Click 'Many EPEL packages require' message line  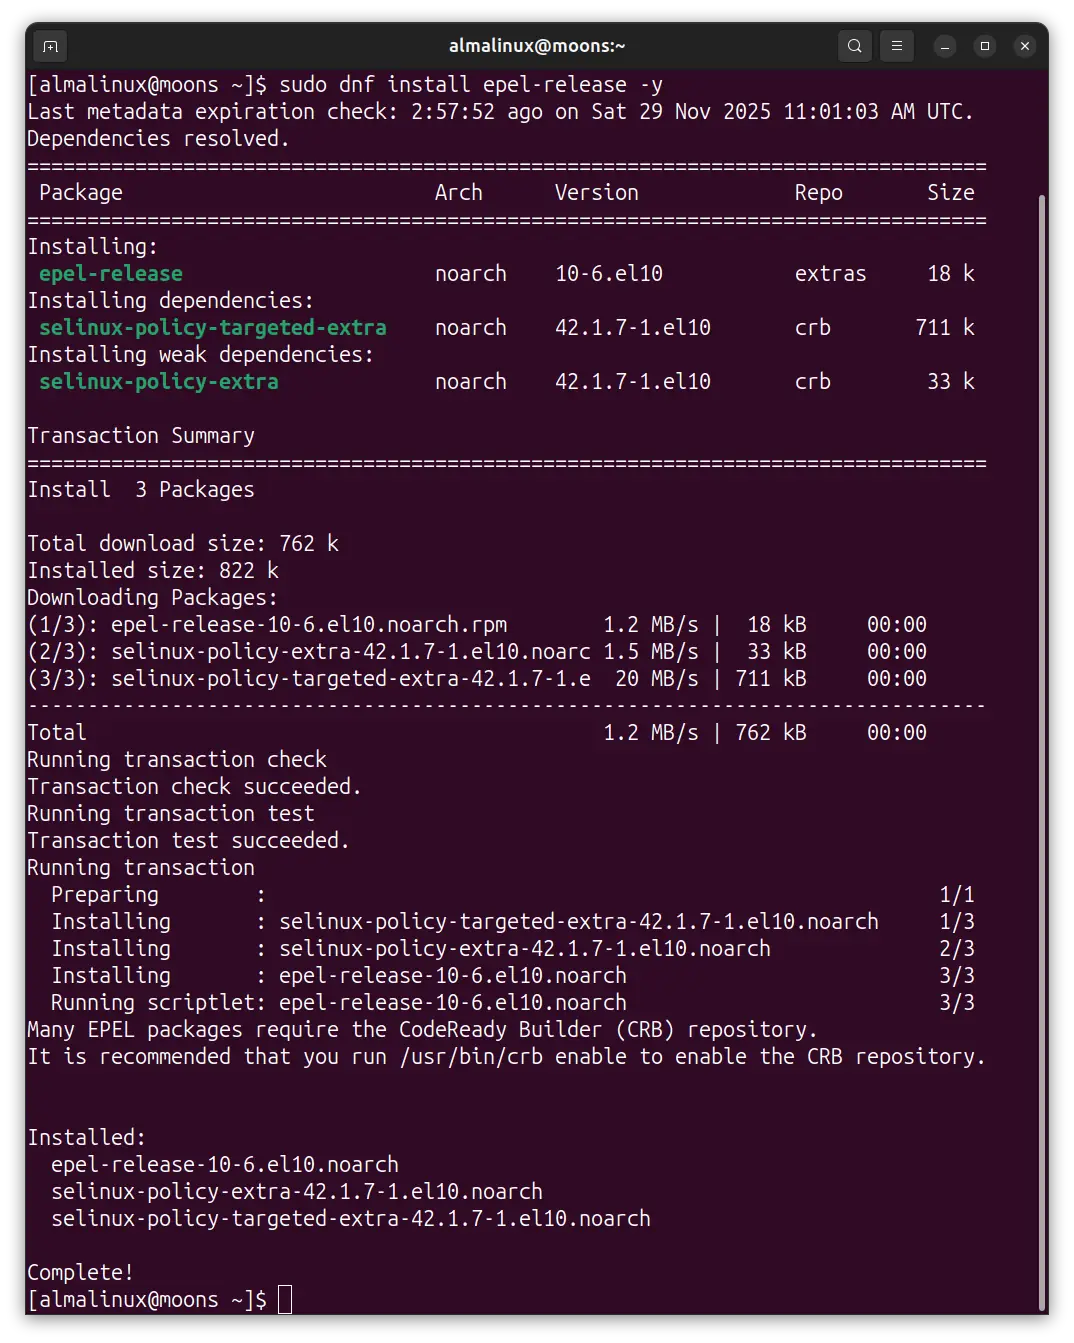tap(422, 1030)
